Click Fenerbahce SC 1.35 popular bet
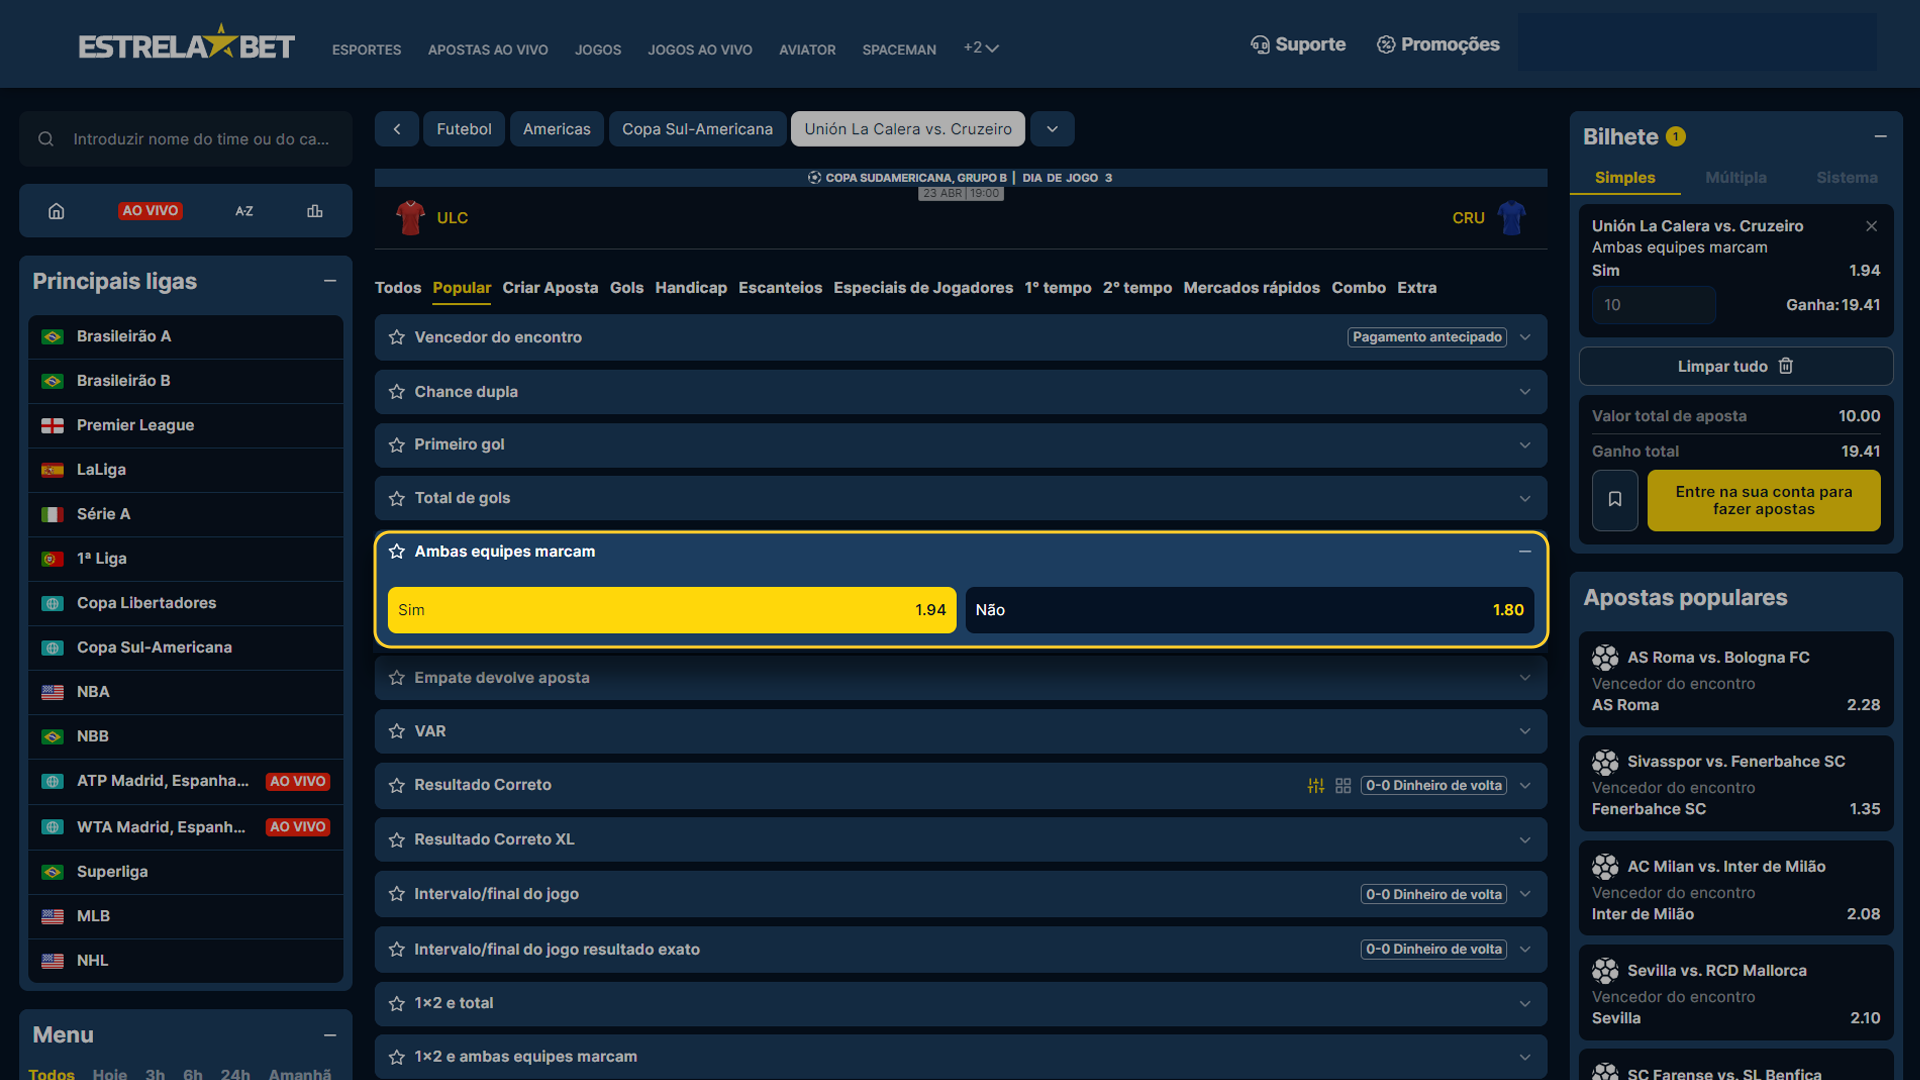1920x1080 pixels. (1736, 784)
